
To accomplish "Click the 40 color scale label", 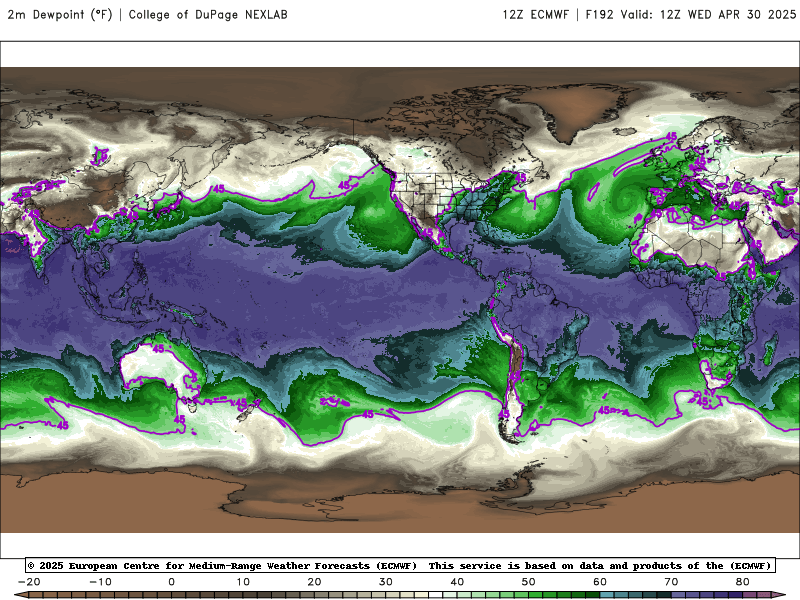I will pyautogui.click(x=457, y=582).
